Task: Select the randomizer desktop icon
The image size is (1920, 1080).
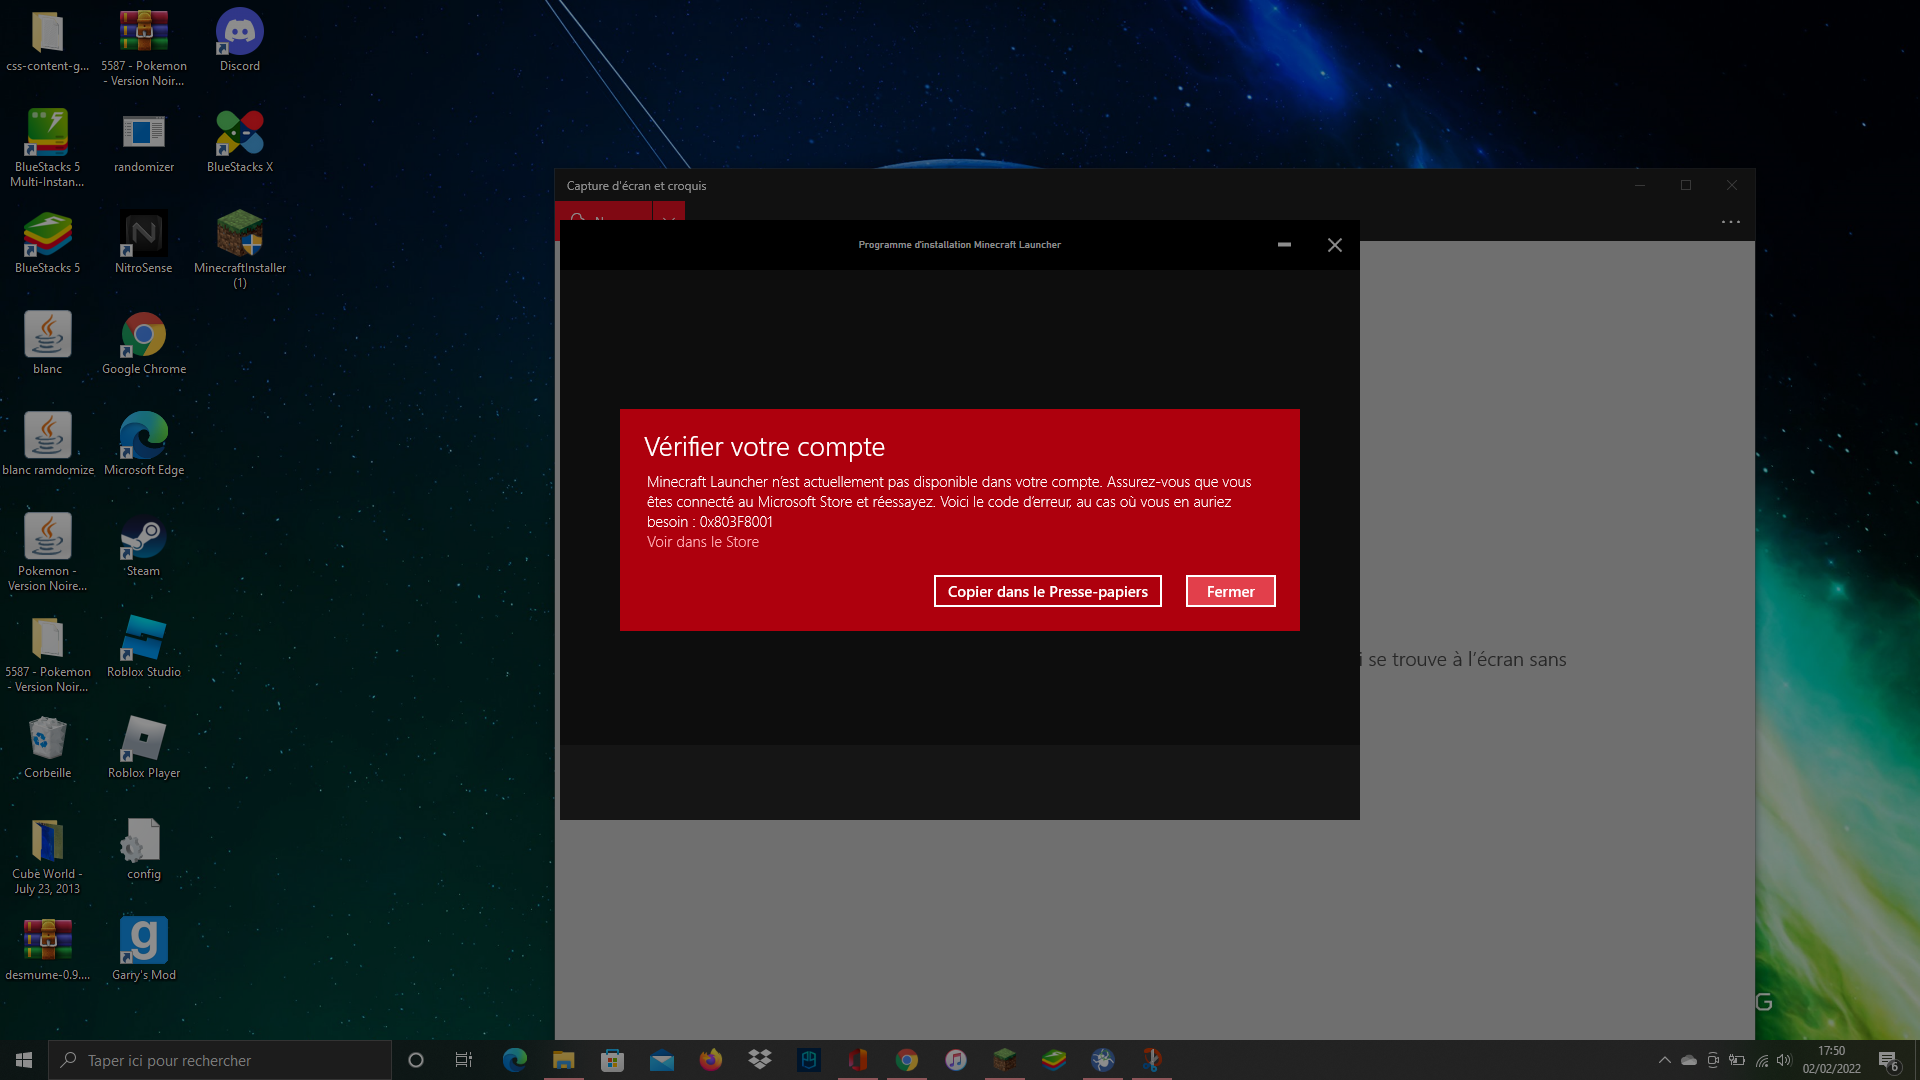Action: 144,142
